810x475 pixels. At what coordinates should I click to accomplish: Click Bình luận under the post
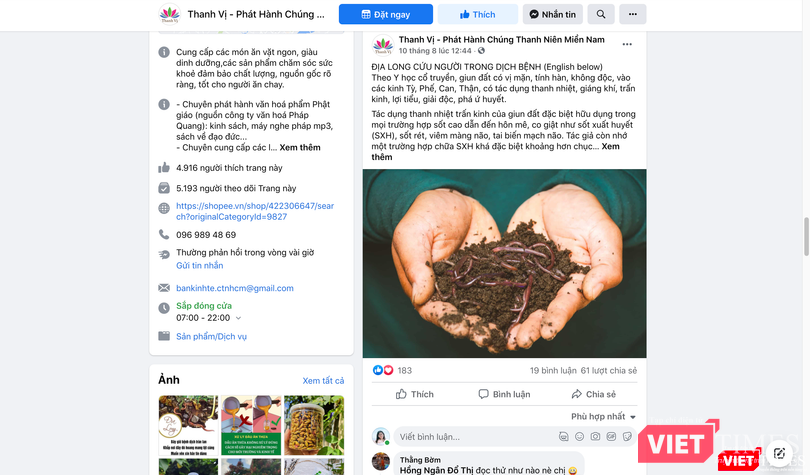[x=504, y=394]
